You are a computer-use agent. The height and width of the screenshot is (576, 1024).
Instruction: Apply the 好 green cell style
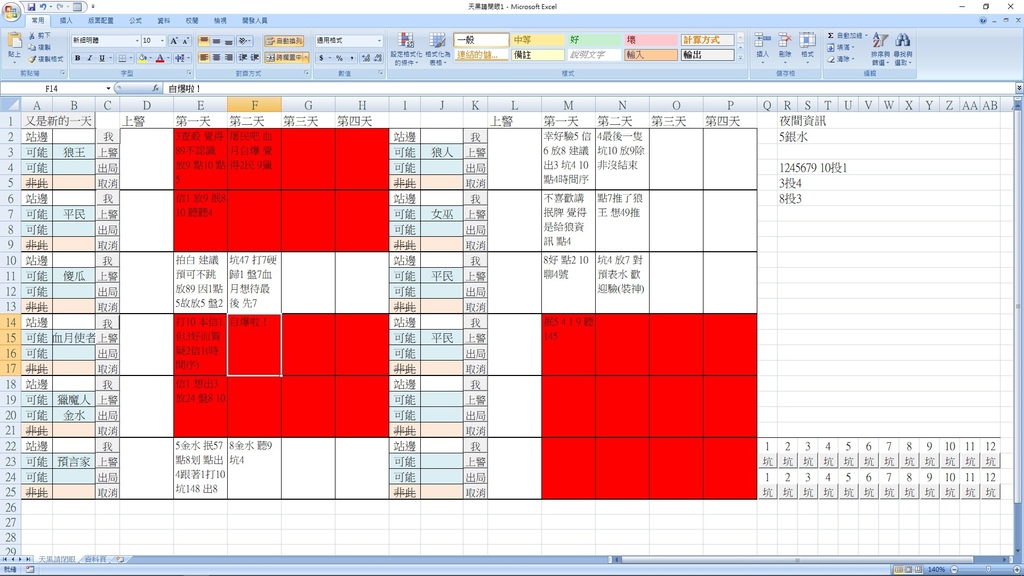click(594, 40)
